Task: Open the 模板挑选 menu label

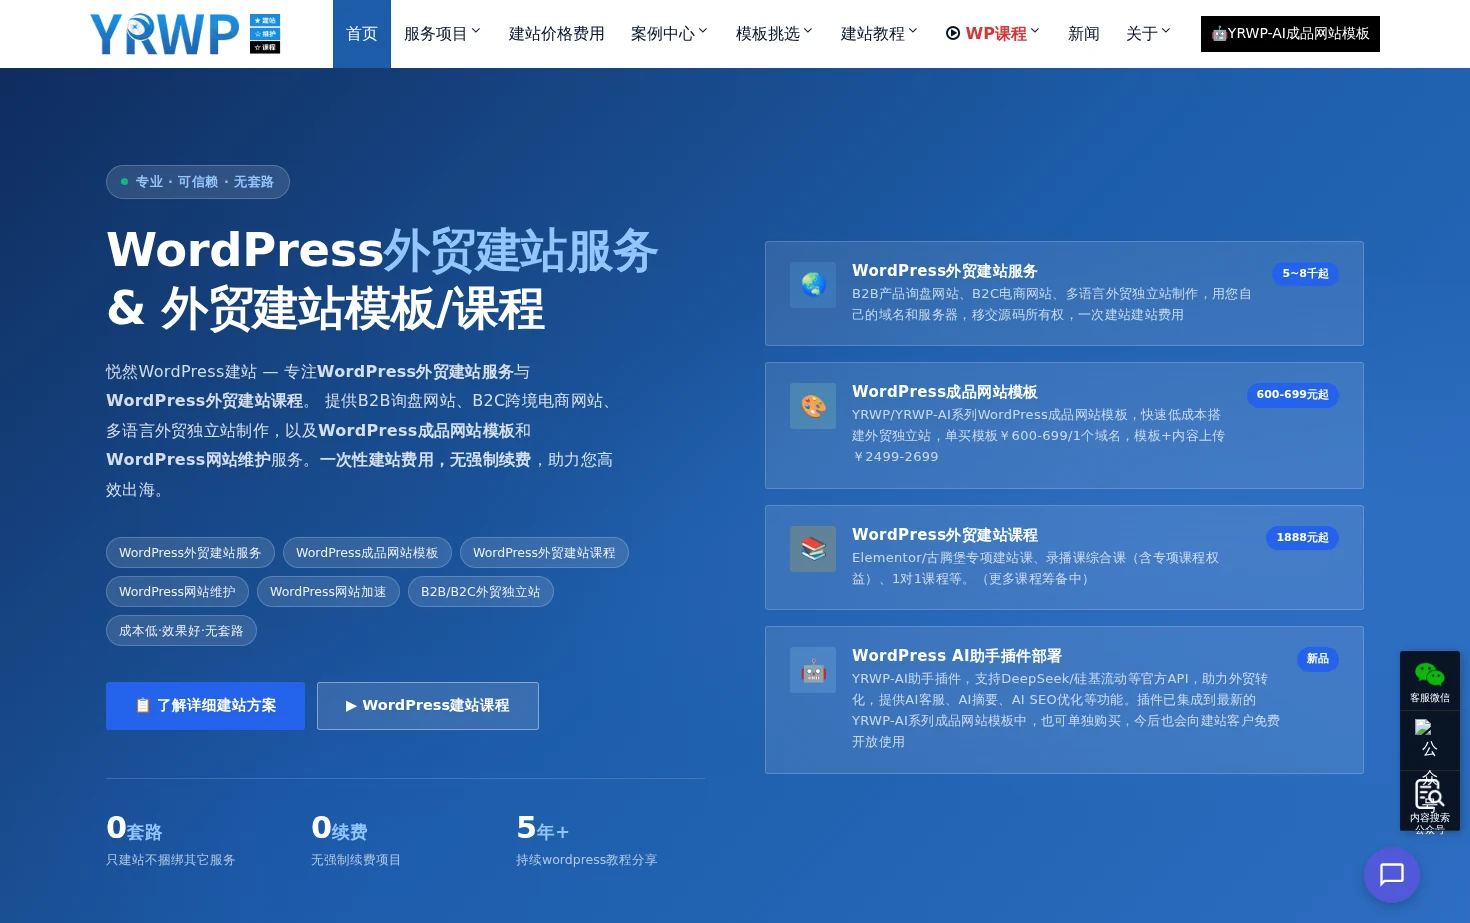Action: (768, 34)
